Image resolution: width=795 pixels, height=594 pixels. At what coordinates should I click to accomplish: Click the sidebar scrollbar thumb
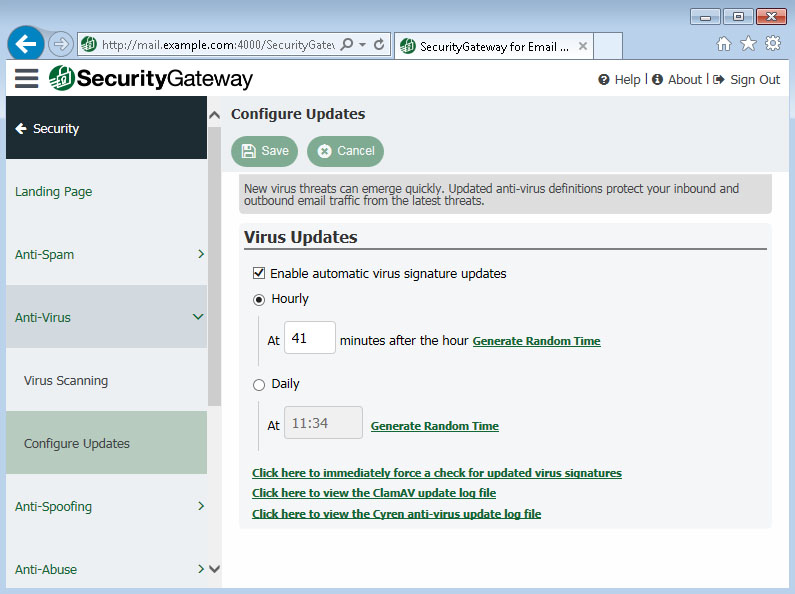214,267
